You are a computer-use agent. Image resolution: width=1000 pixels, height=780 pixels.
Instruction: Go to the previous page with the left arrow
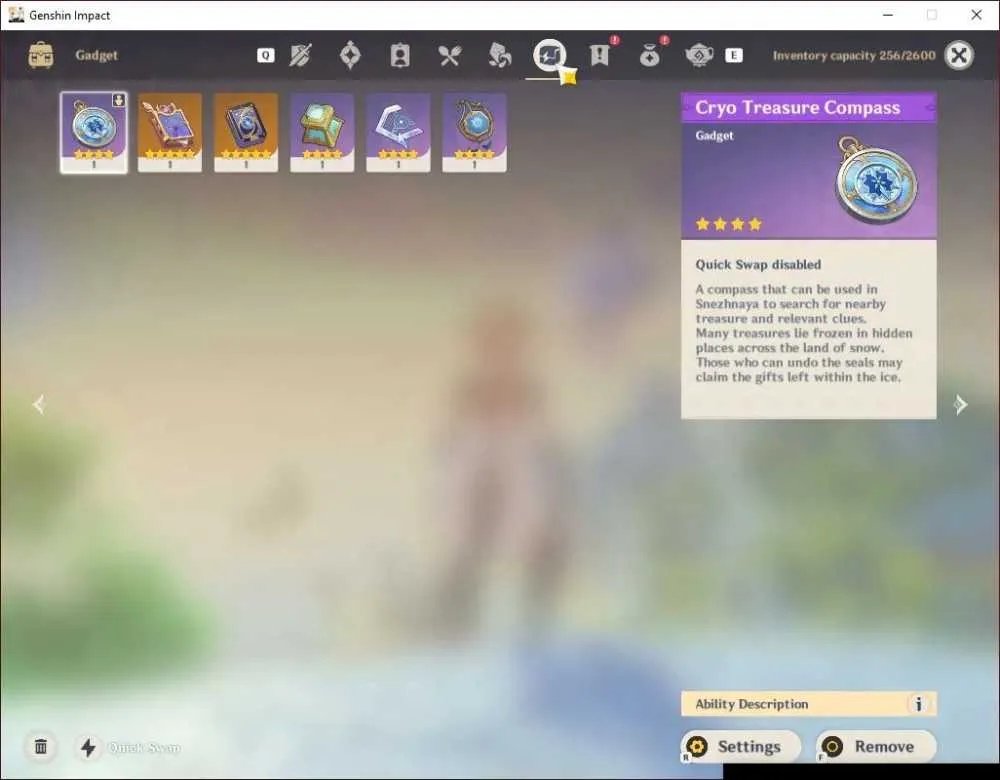(39, 404)
